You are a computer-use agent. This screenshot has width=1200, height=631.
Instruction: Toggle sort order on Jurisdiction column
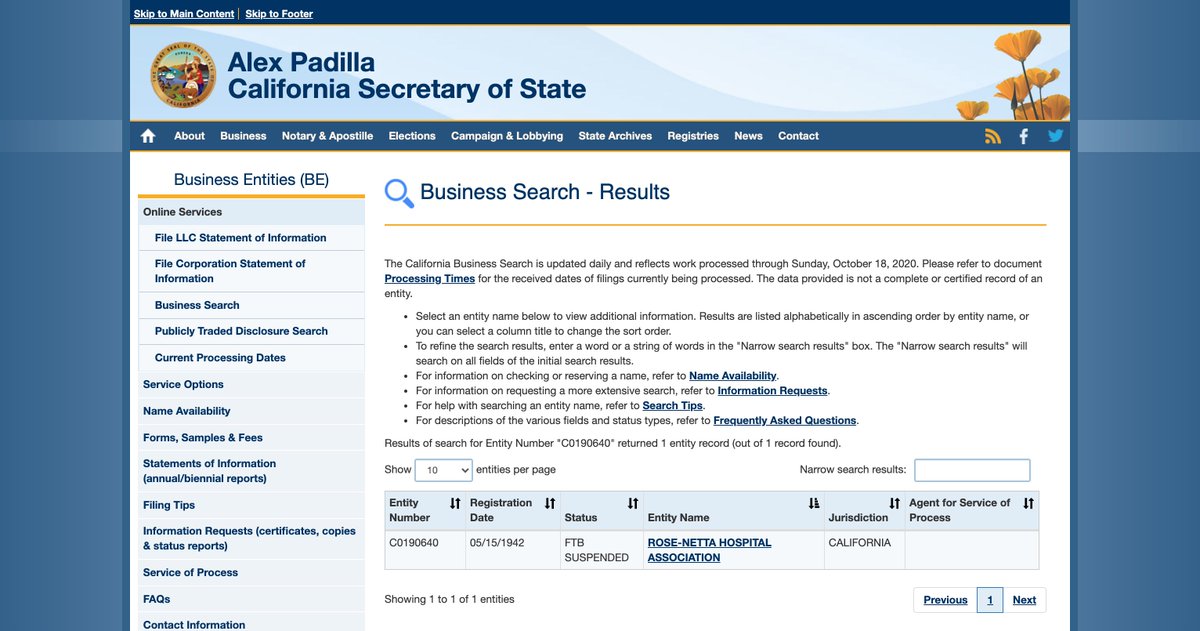click(x=893, y=504)
